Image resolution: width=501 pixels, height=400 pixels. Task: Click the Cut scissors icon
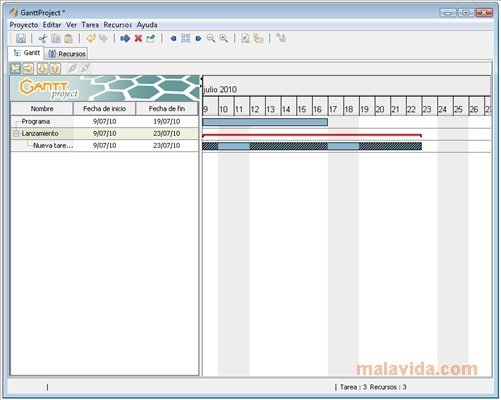[42, 38]
